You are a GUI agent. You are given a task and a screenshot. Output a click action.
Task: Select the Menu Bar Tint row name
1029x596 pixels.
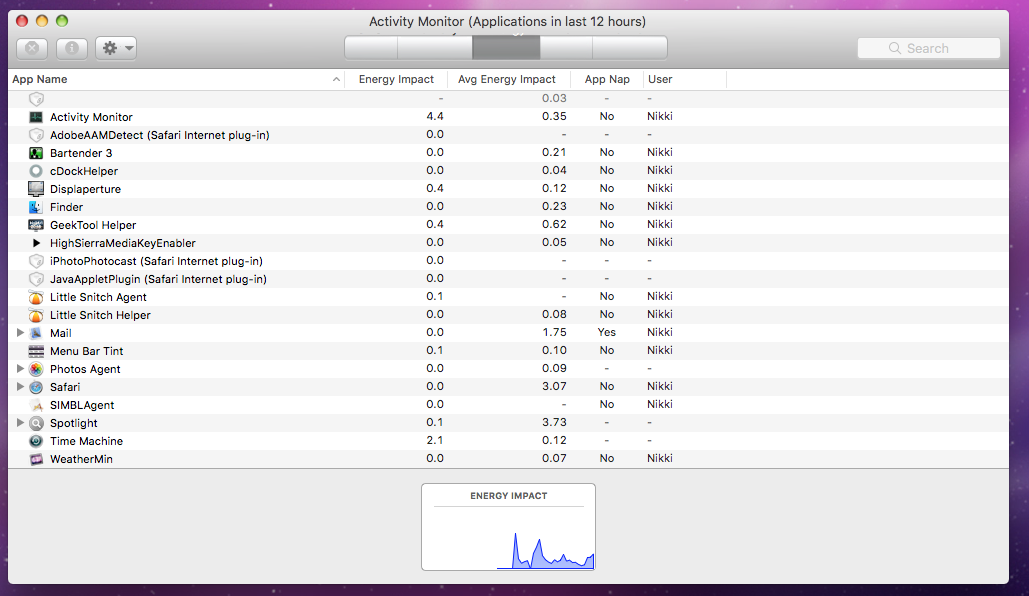[87, 351]
